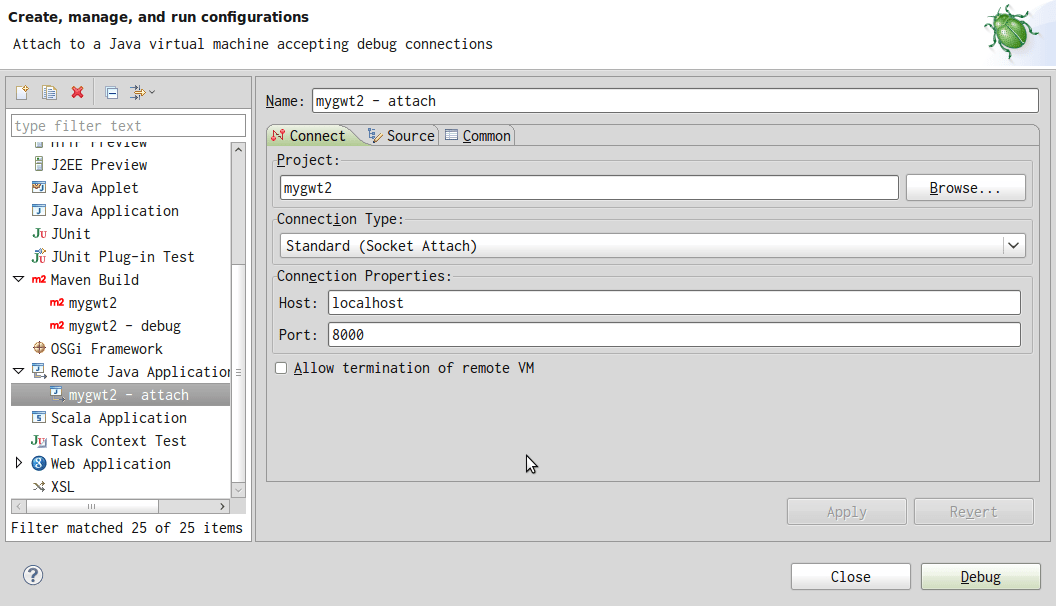The height and width of the screenshot is (606, 1056).
Task: Click the Host input field
Action: (x=600, y=302)
